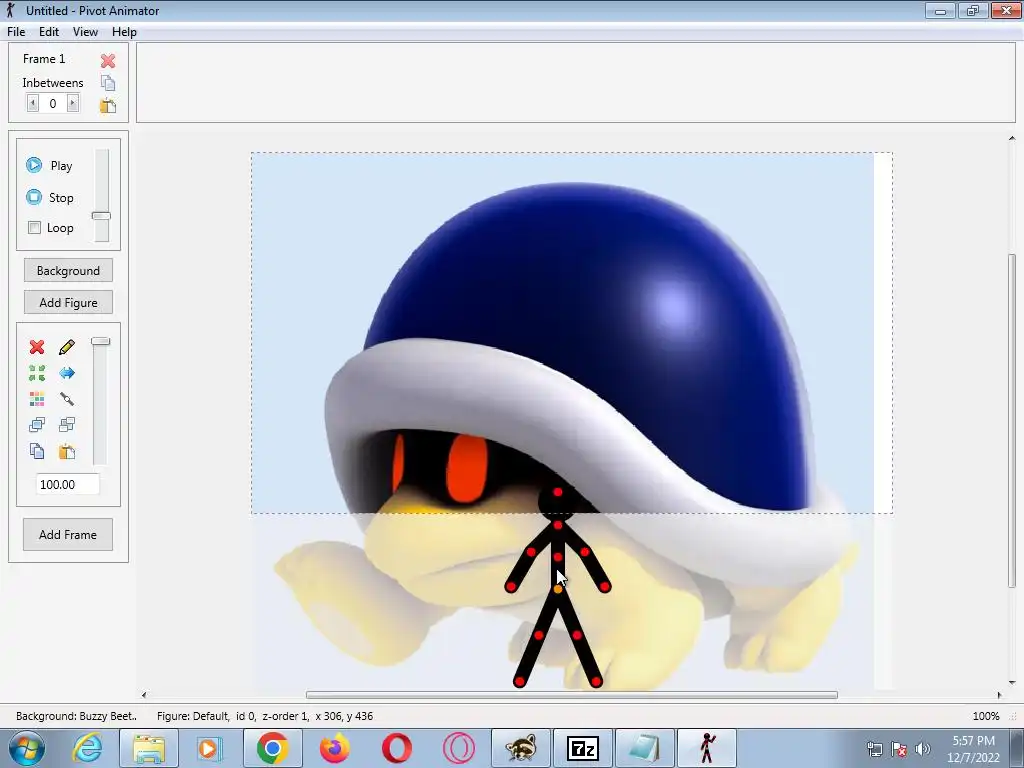1024x768 pixels.
Task: Open the red Opera browser icon
Action: pos(396,748)
